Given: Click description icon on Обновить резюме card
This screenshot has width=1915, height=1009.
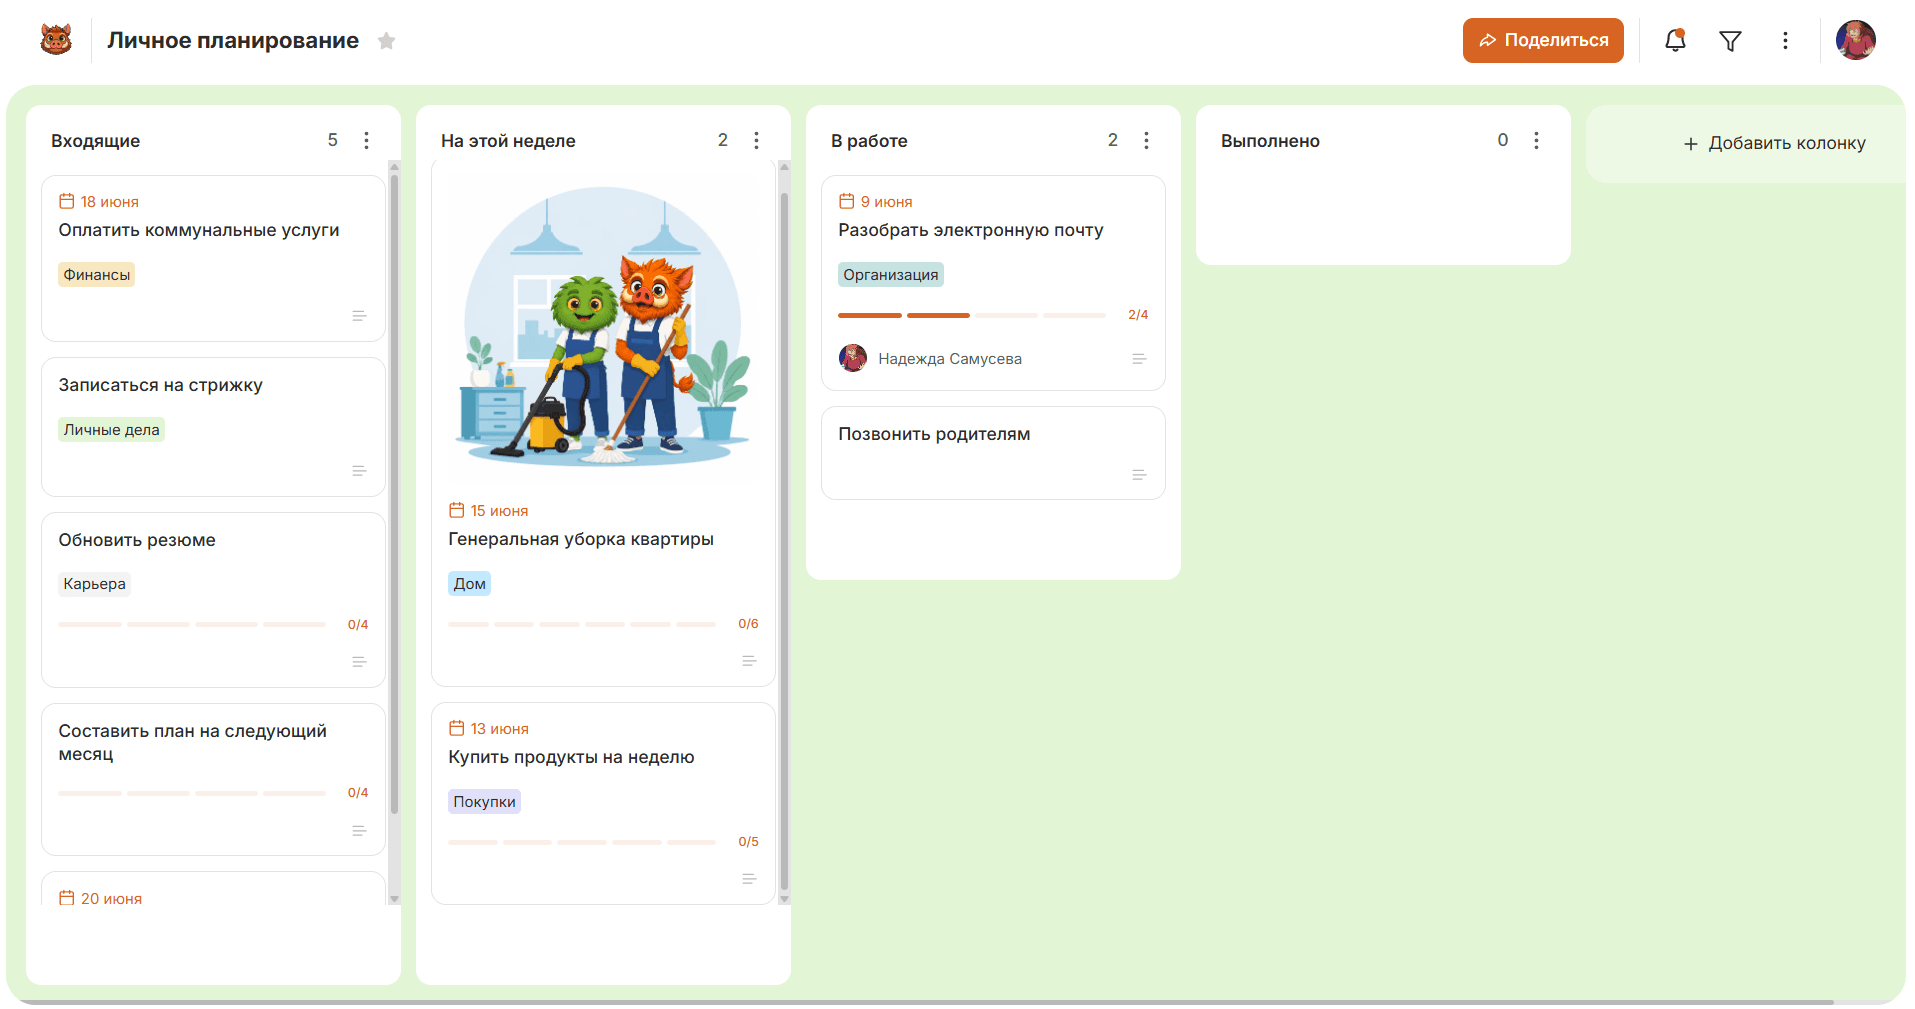Looking at the screenshot, I should click(359, 662).
